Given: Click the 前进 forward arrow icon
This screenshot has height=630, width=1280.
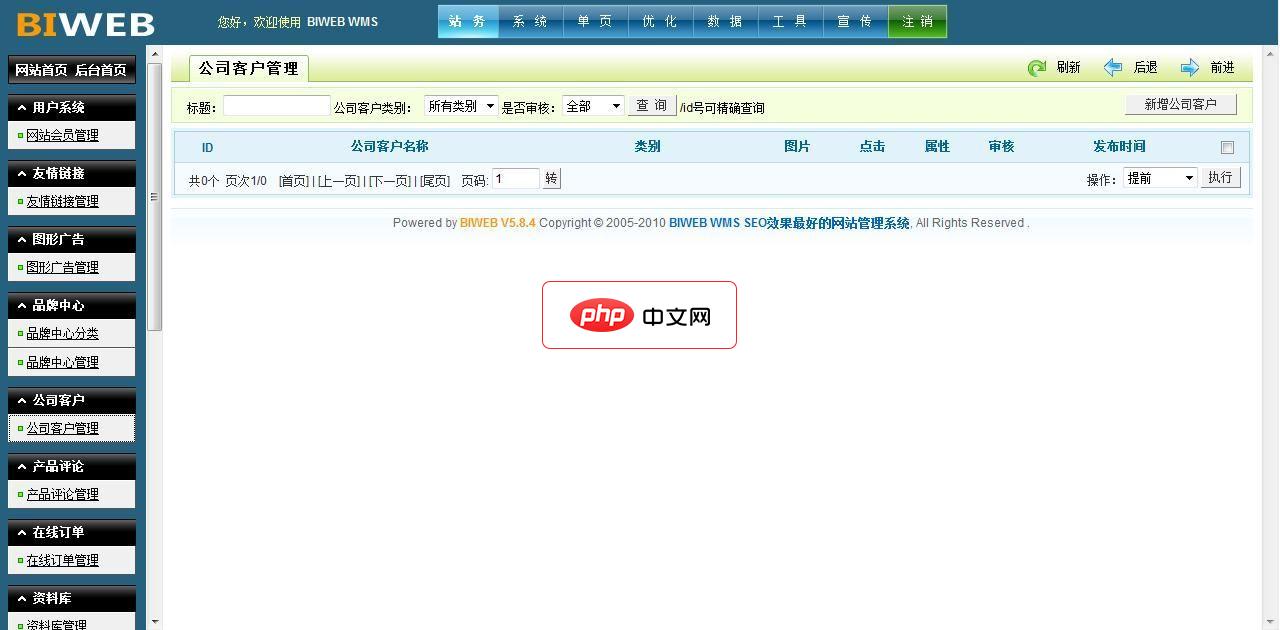Looking at the screenshot, I should coord(1189,66).
